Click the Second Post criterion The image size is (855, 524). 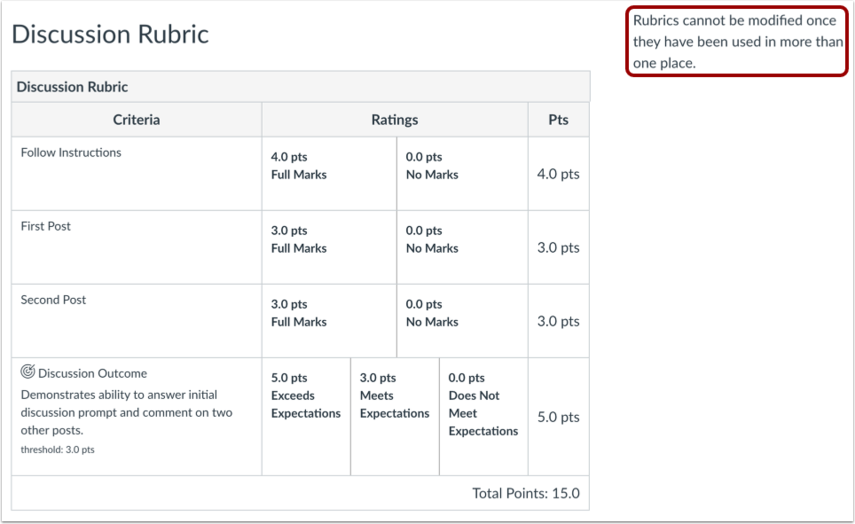53,300
